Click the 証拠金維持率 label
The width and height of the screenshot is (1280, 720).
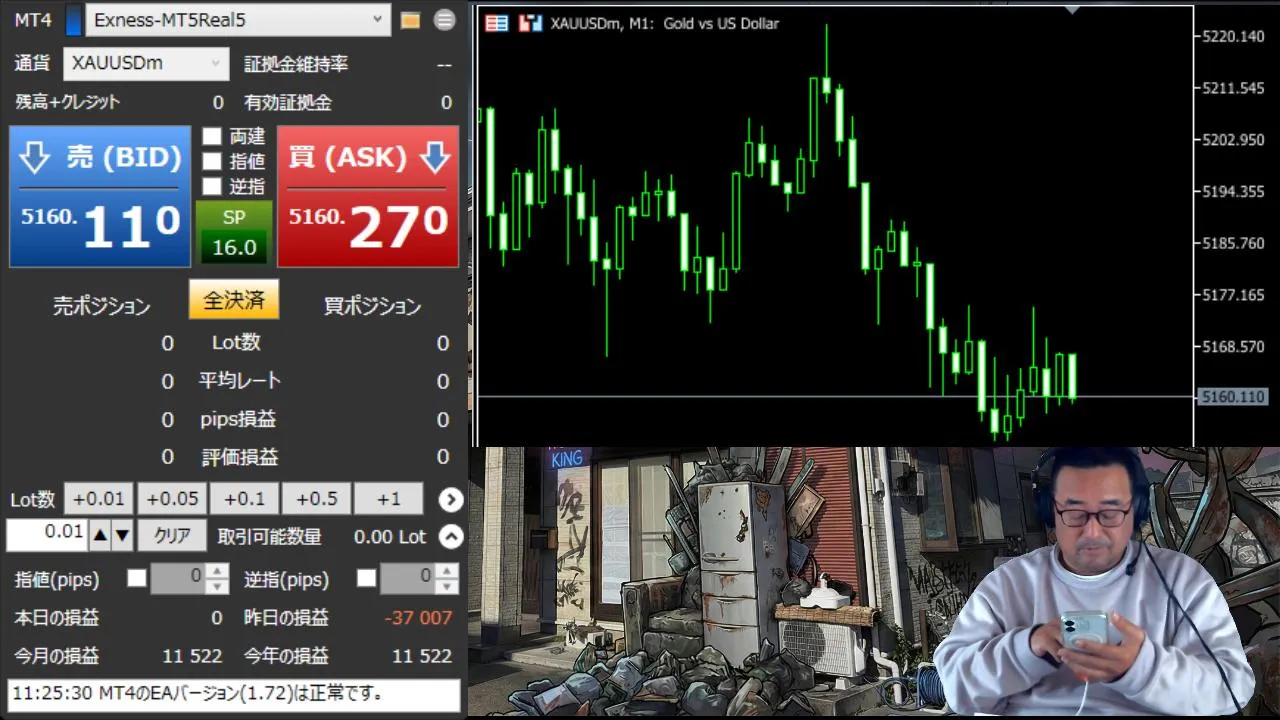coord(296,64)
